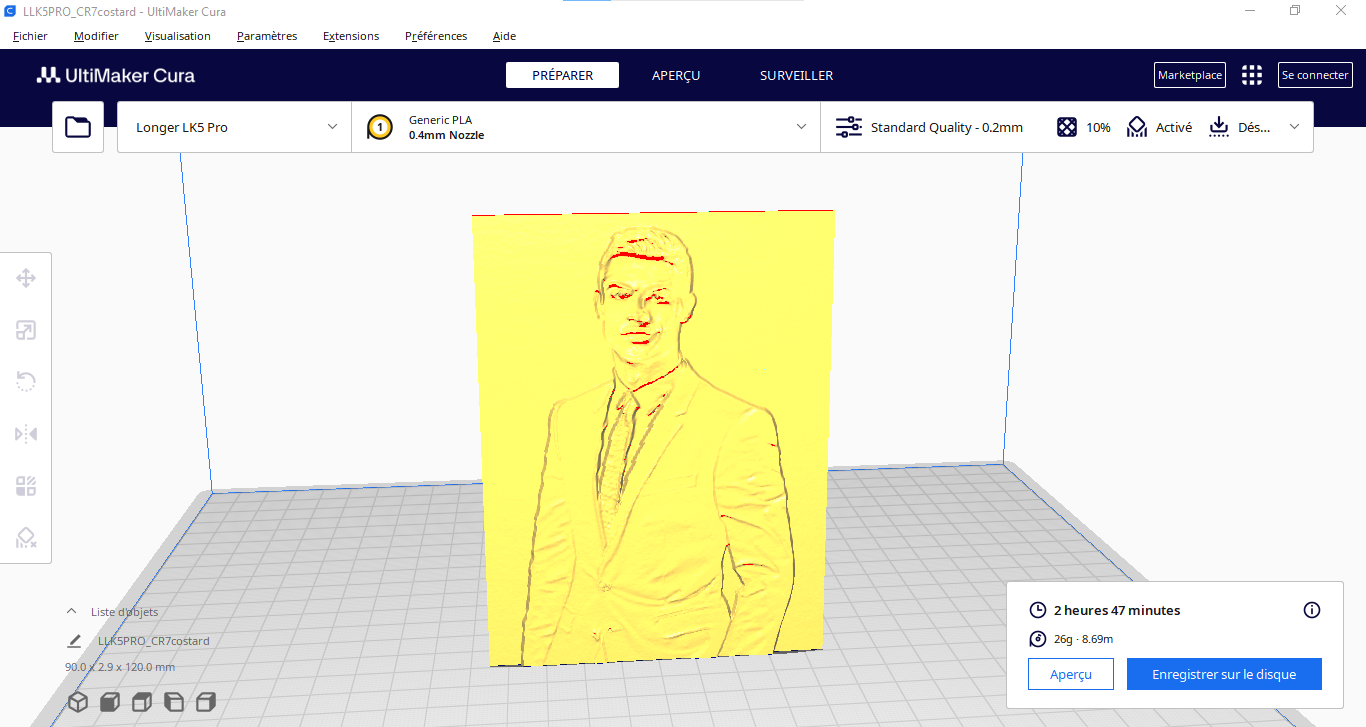The width and height of the screenshot is (1366, 727).
Task: Switch to the SURVEILLER stage tab
Action: 796,75
